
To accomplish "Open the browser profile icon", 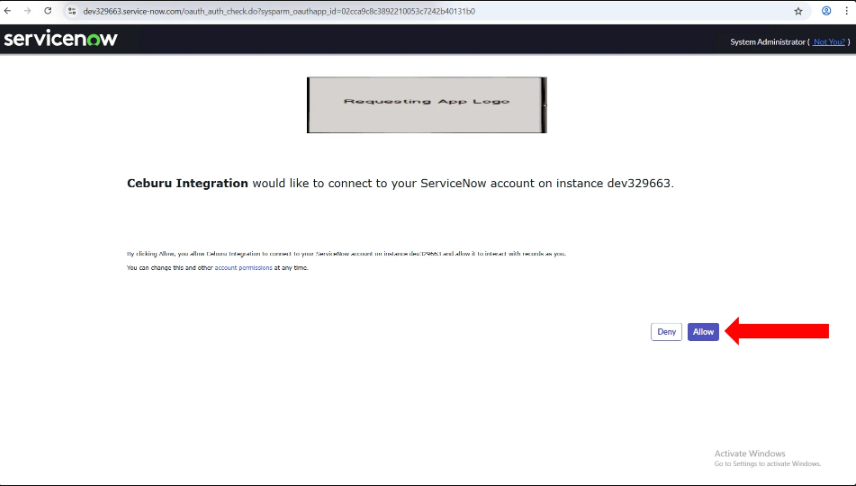I will tap(827, 11).
